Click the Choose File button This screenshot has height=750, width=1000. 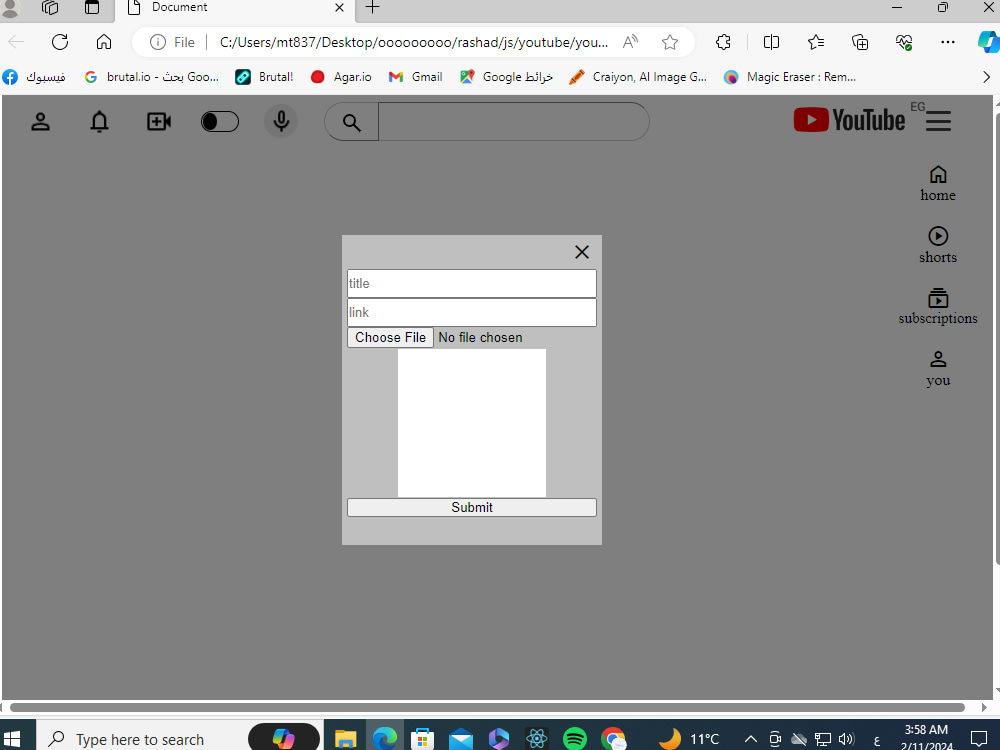390,337
